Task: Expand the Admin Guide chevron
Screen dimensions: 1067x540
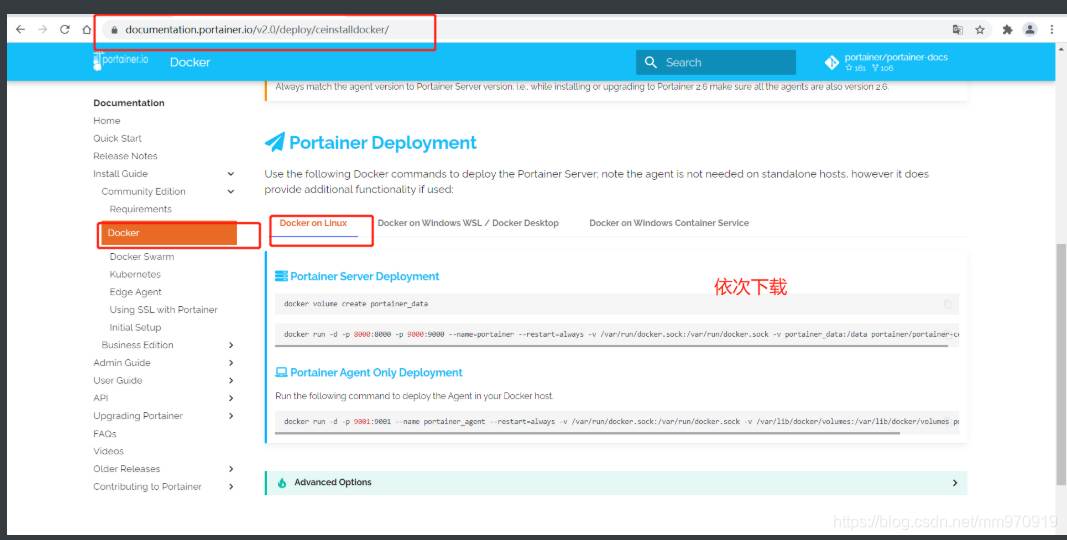Action: click(231, 363)
